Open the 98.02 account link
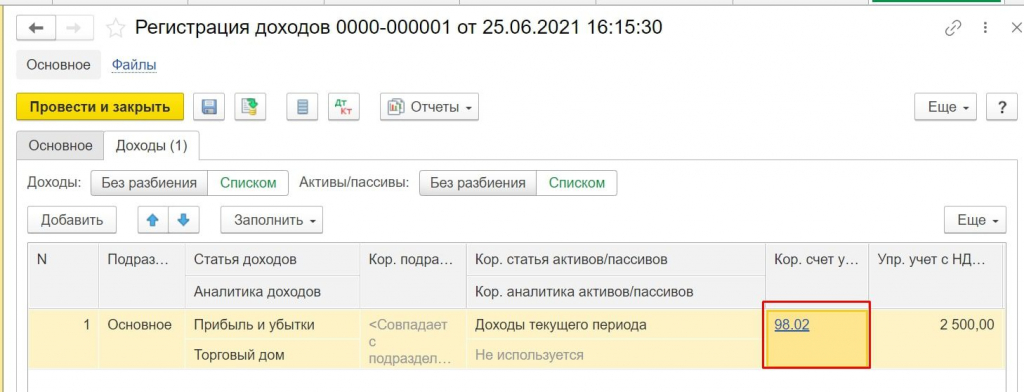The image size is (1024, 392). click(792, 325)
